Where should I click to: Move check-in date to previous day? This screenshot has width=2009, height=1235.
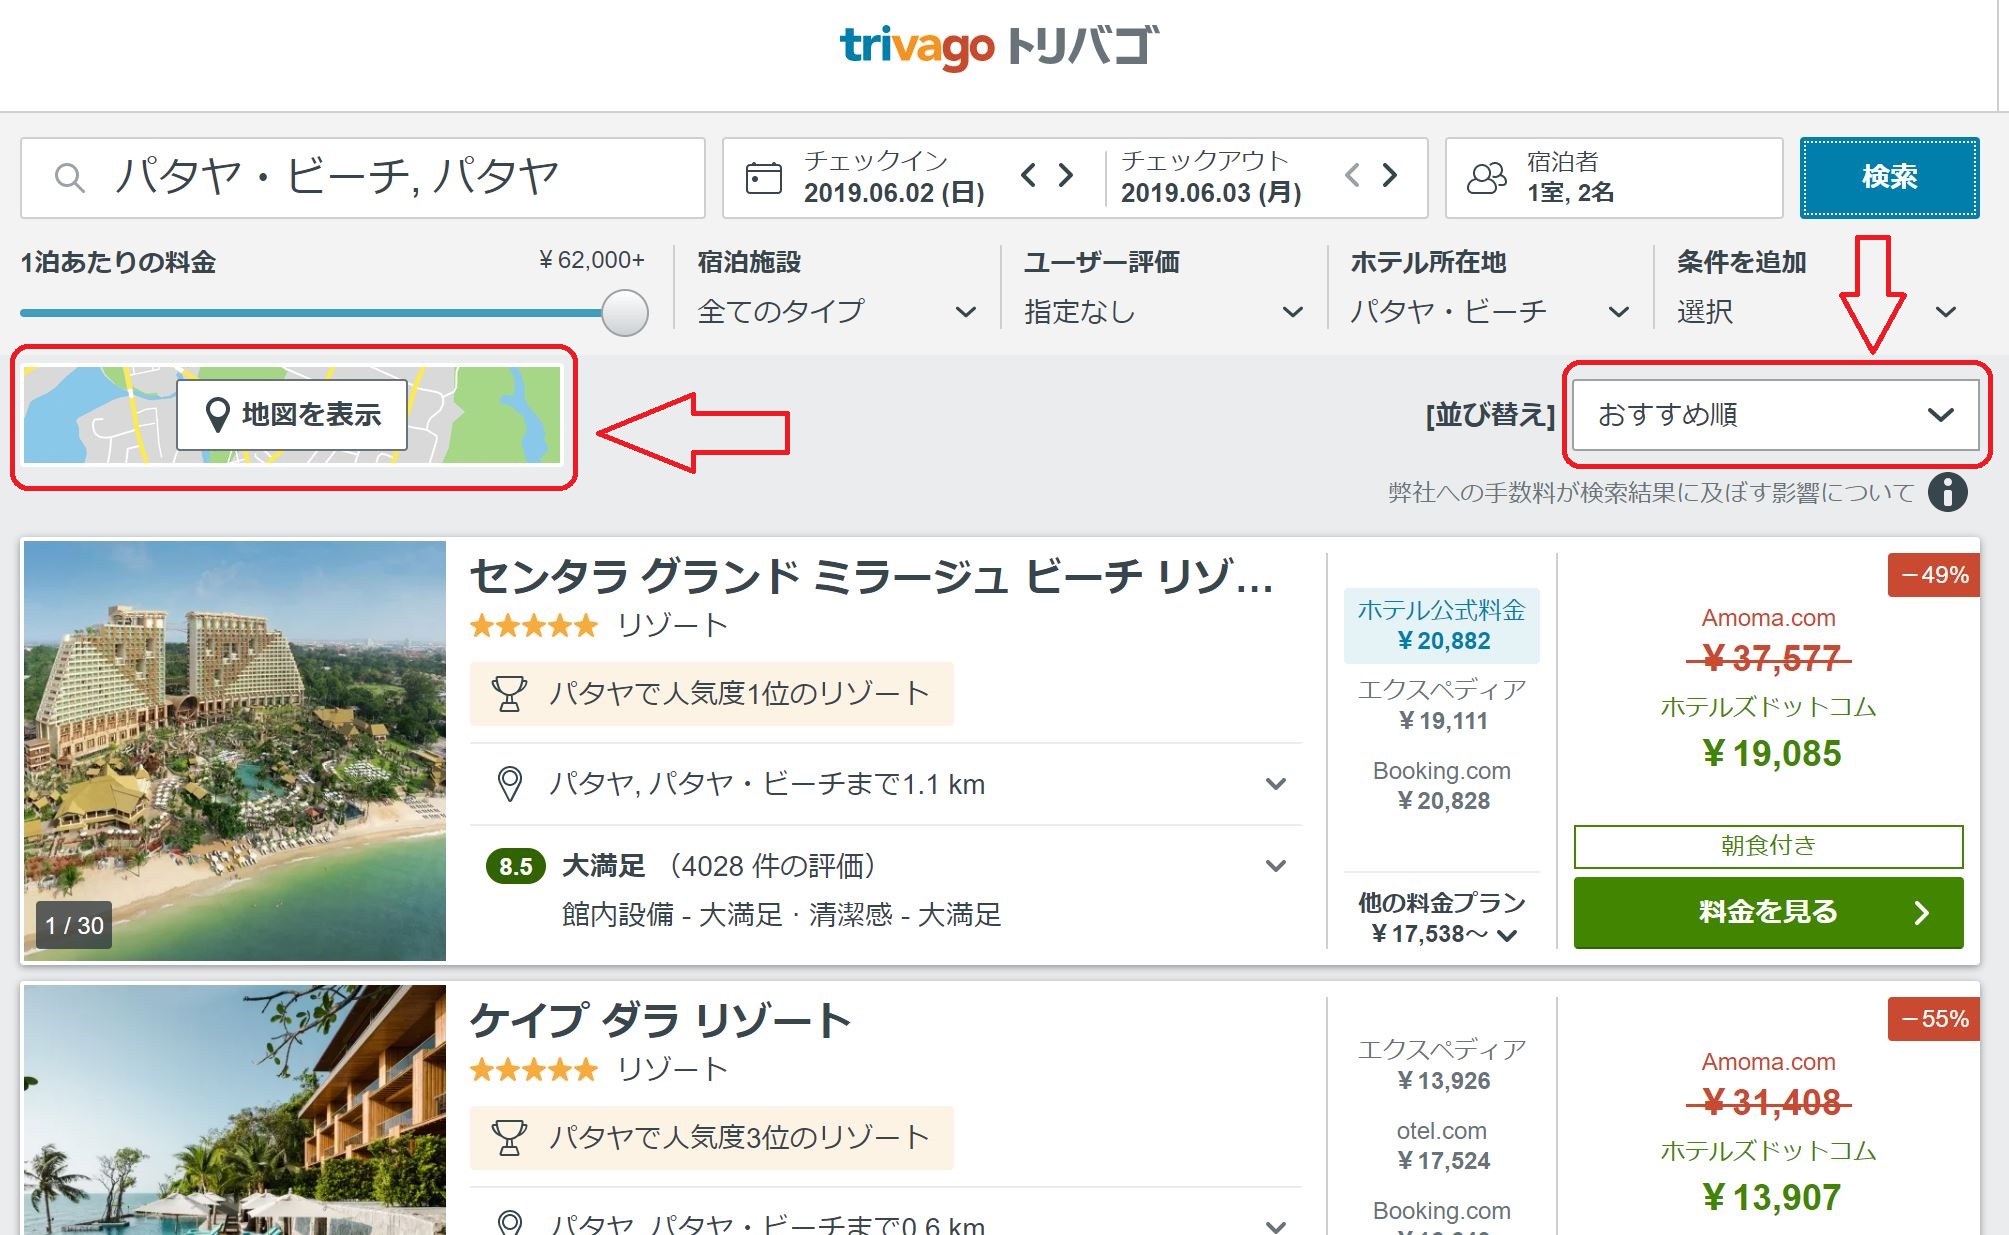tap(1028, 175)
